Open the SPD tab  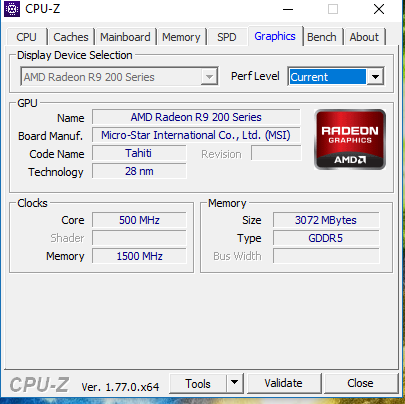[227, 37]
